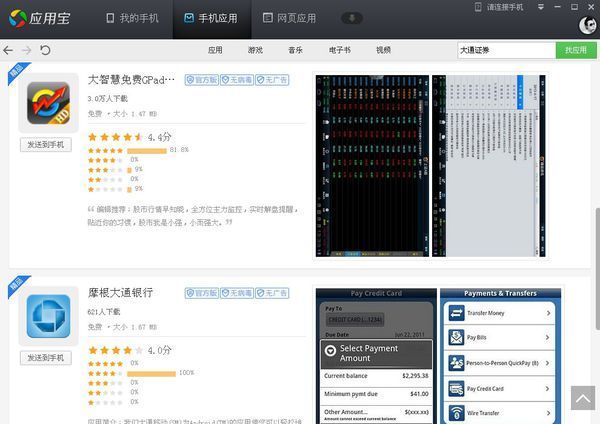Click the 81.8% five-star rating bar

pyautogui.click(x=147, y=150)
